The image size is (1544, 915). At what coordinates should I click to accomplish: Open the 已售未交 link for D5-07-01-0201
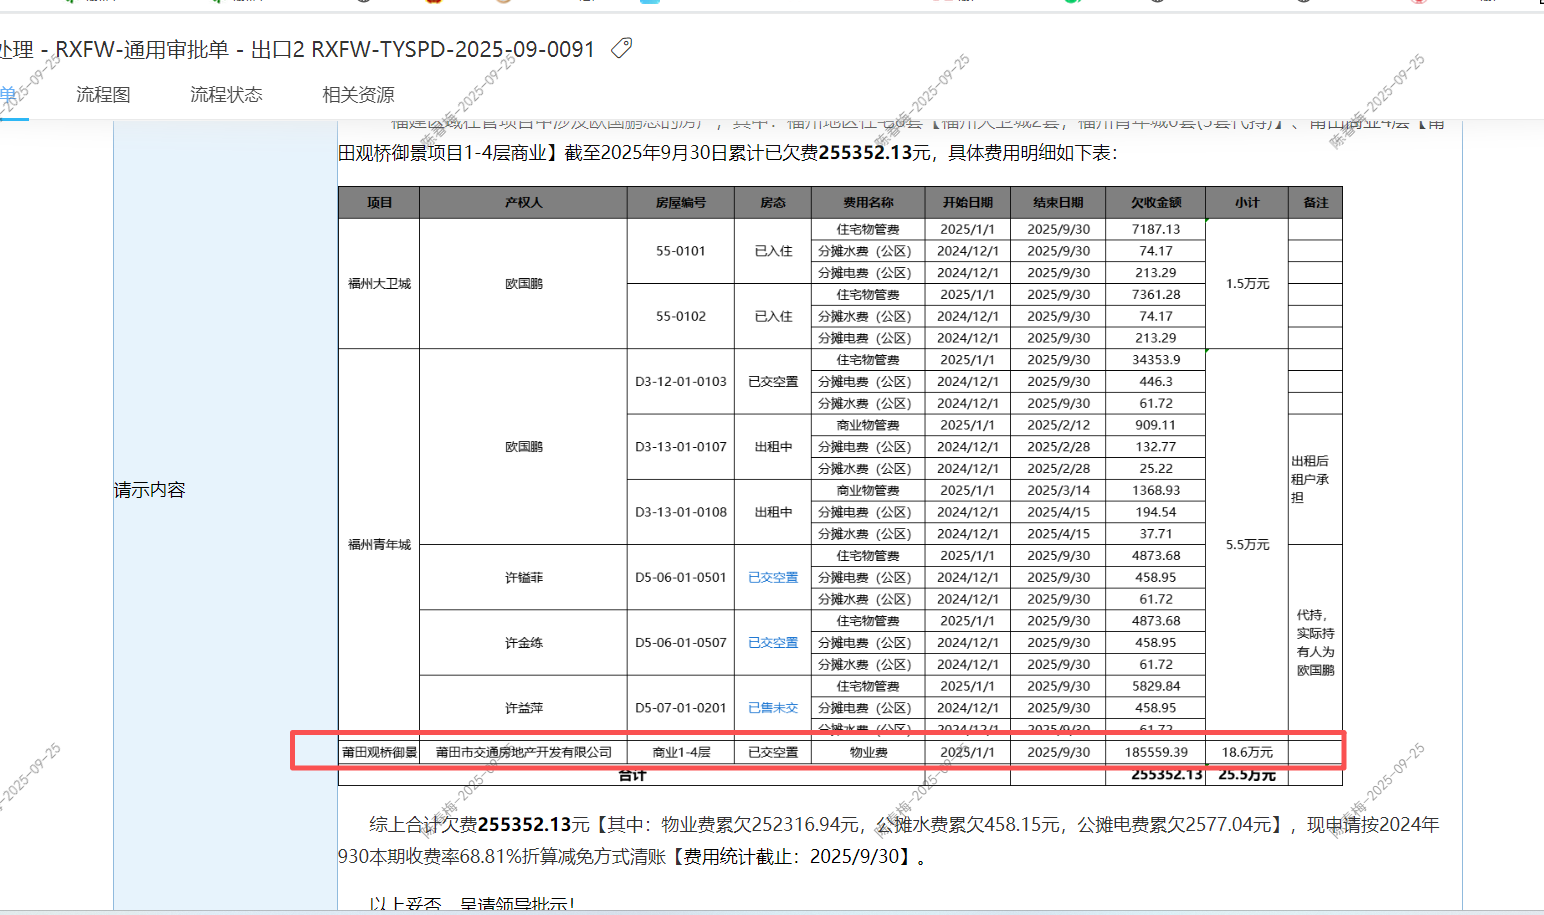coord(773,708)
